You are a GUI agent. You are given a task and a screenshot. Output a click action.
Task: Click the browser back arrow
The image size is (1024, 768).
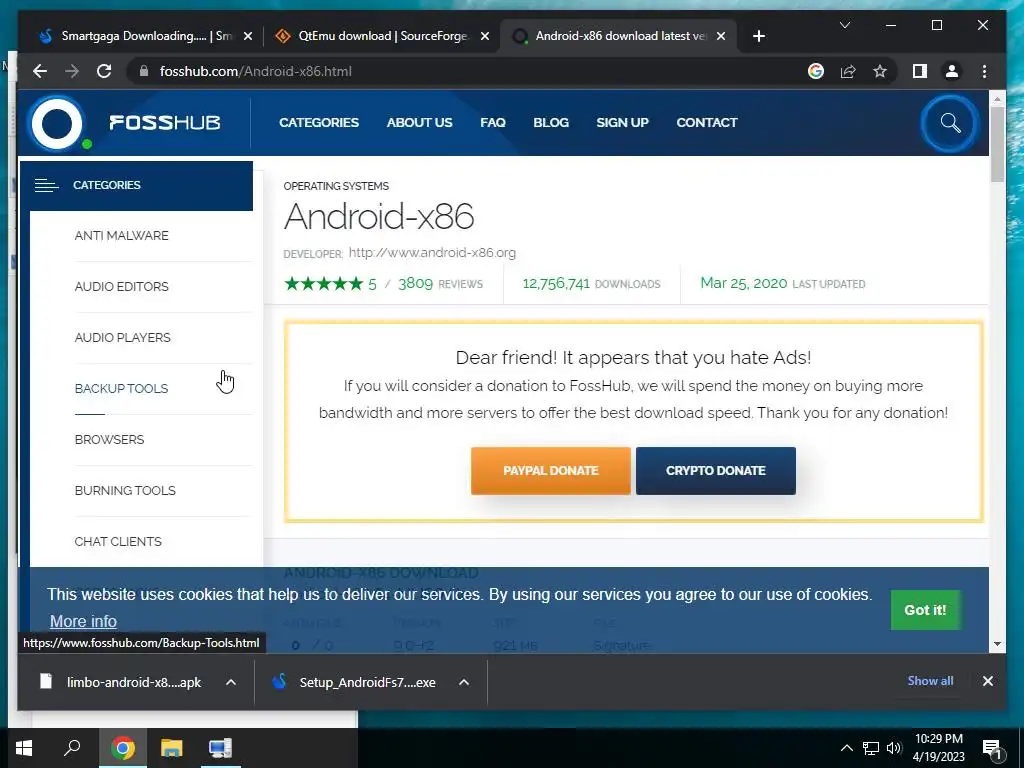point(40,71)
